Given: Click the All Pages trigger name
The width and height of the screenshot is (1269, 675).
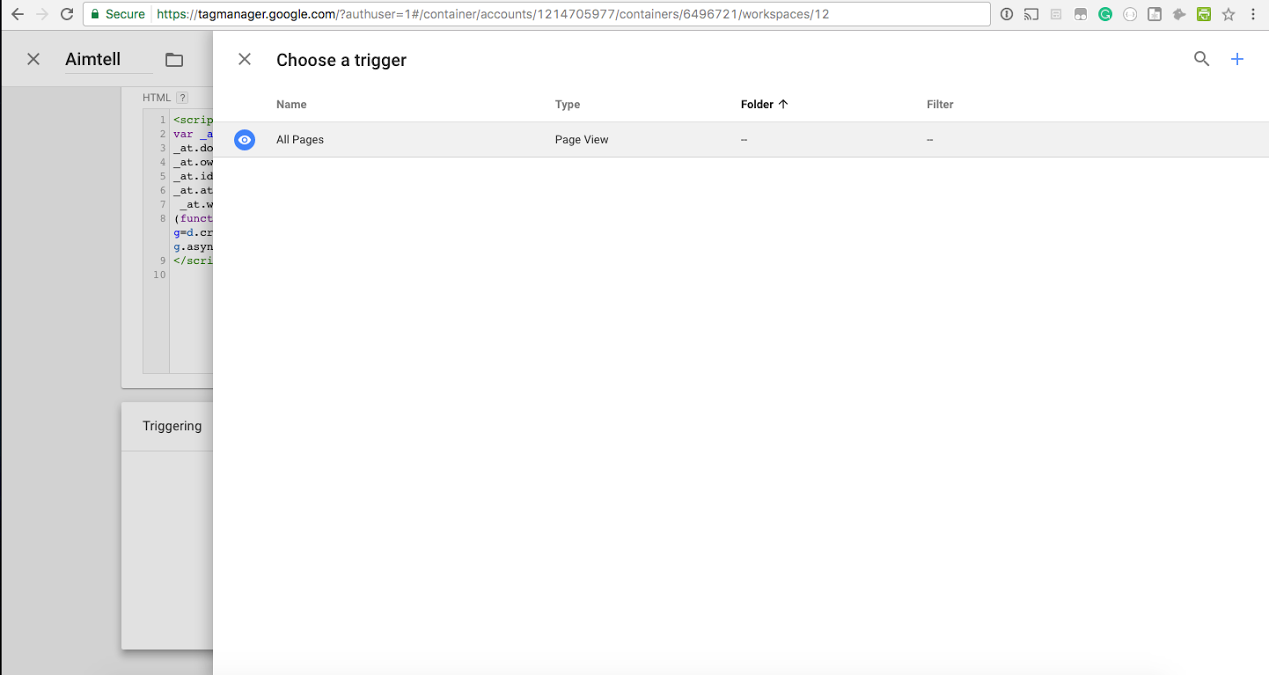Looking at the screenshot, I should pyautogui.click(x=300, y=140).
